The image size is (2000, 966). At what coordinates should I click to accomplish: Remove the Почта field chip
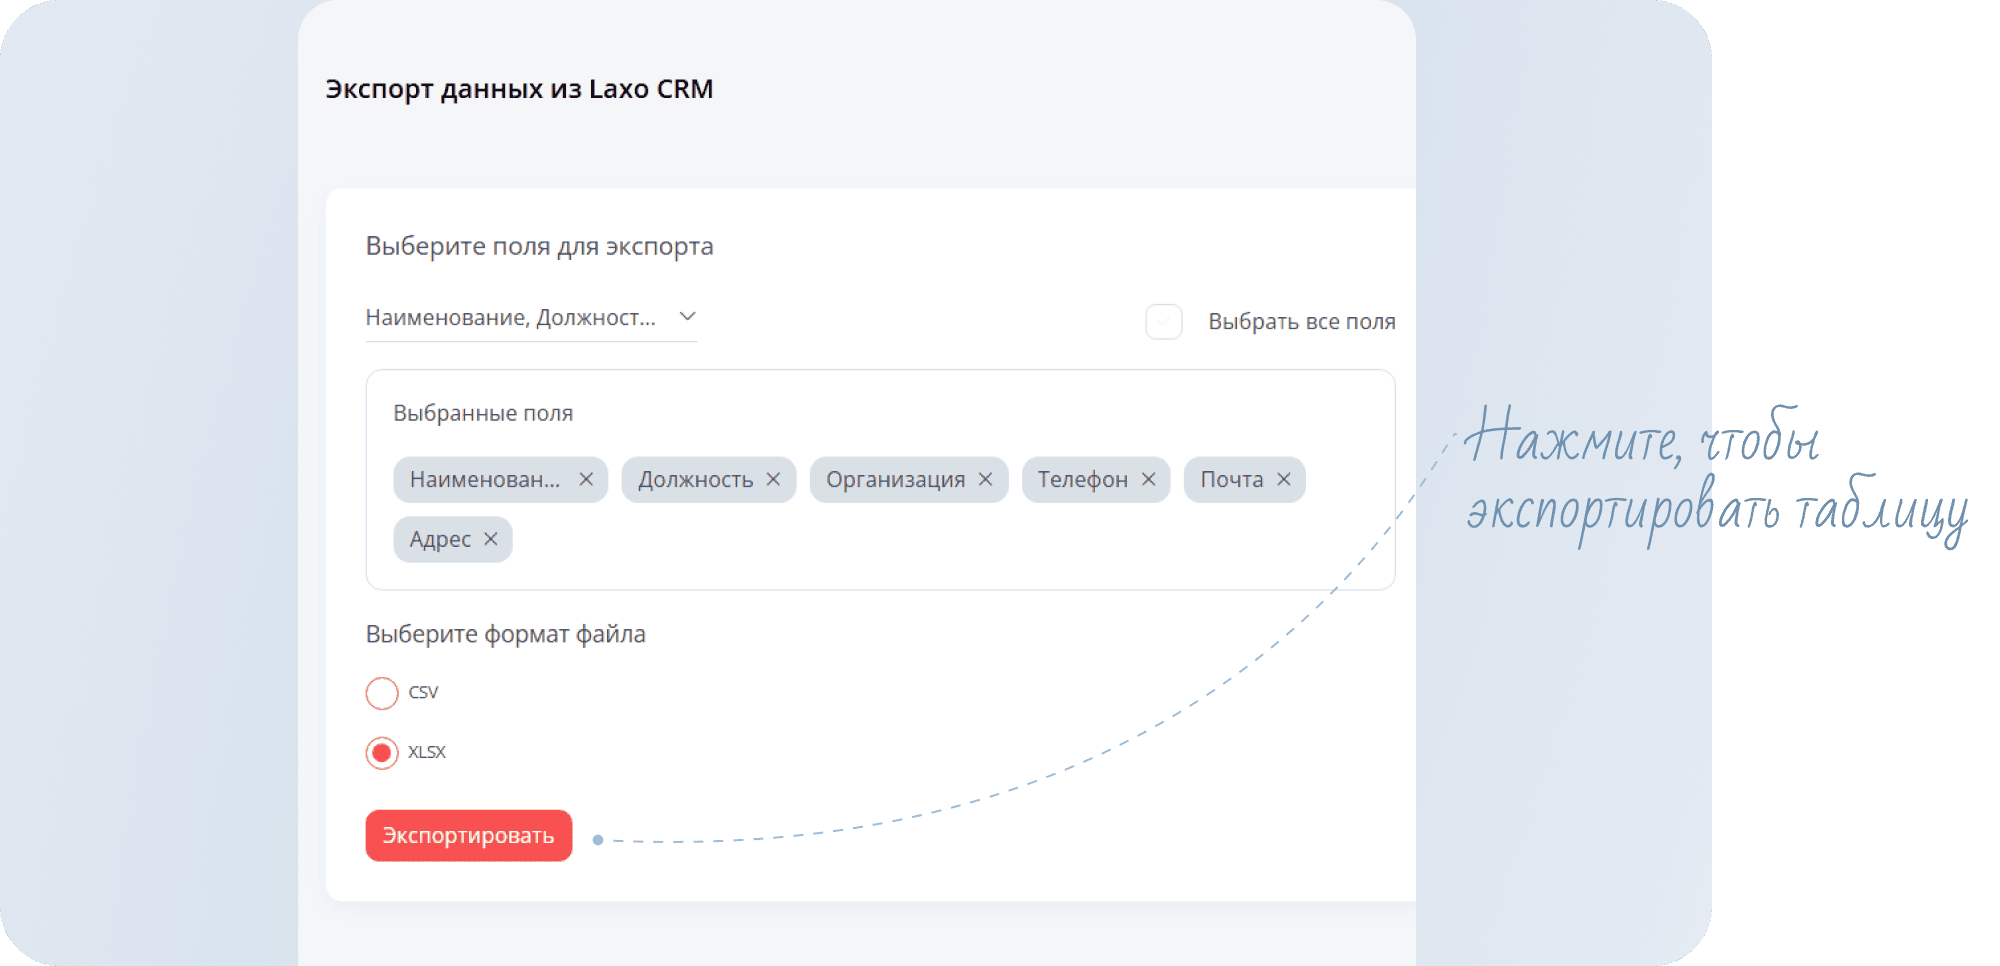click(1283, 480)
